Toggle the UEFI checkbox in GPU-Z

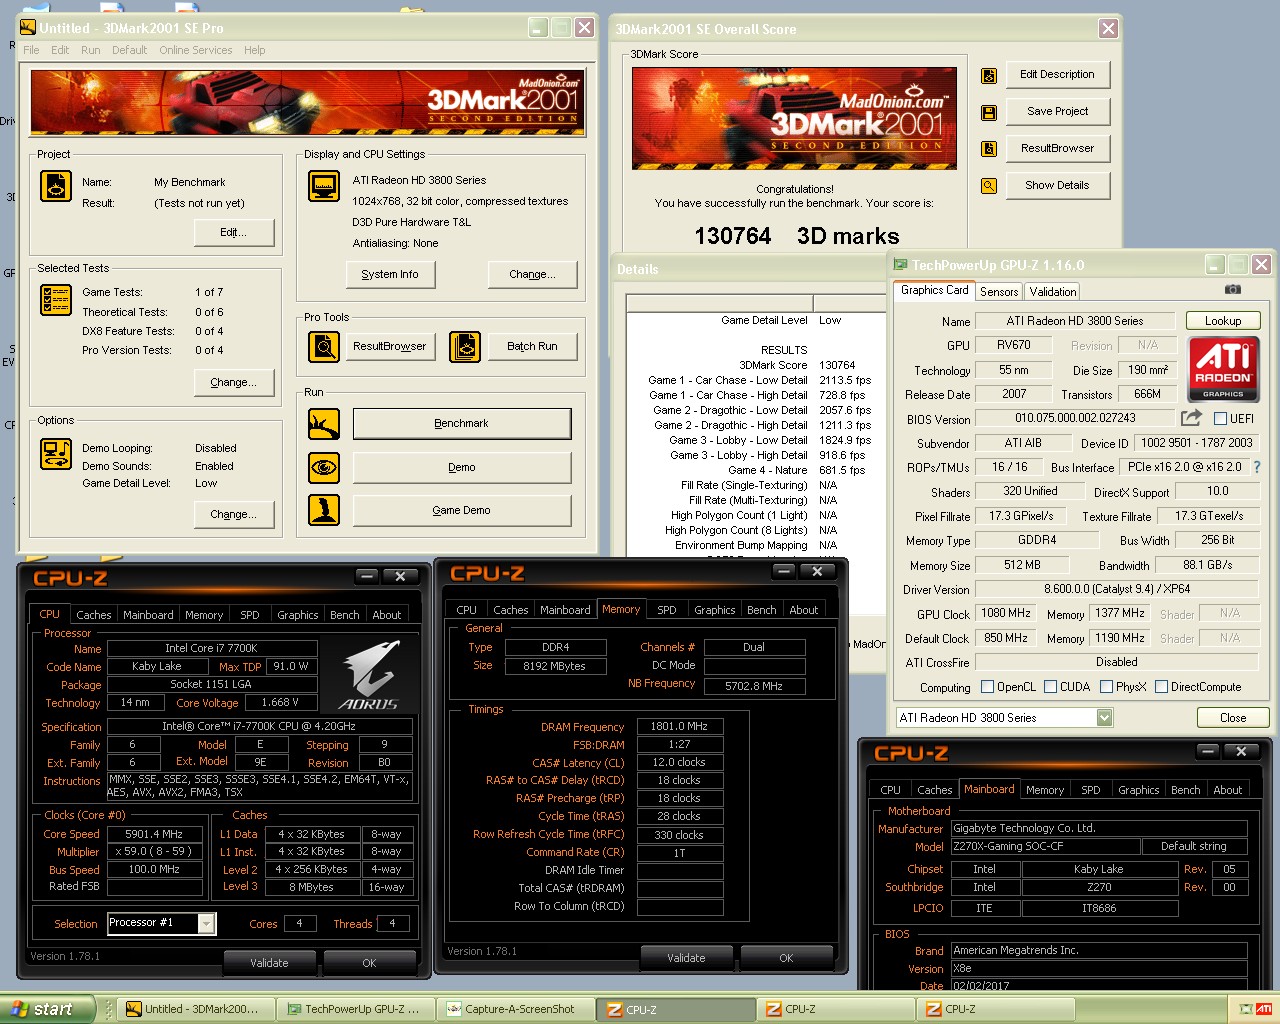1220,418
